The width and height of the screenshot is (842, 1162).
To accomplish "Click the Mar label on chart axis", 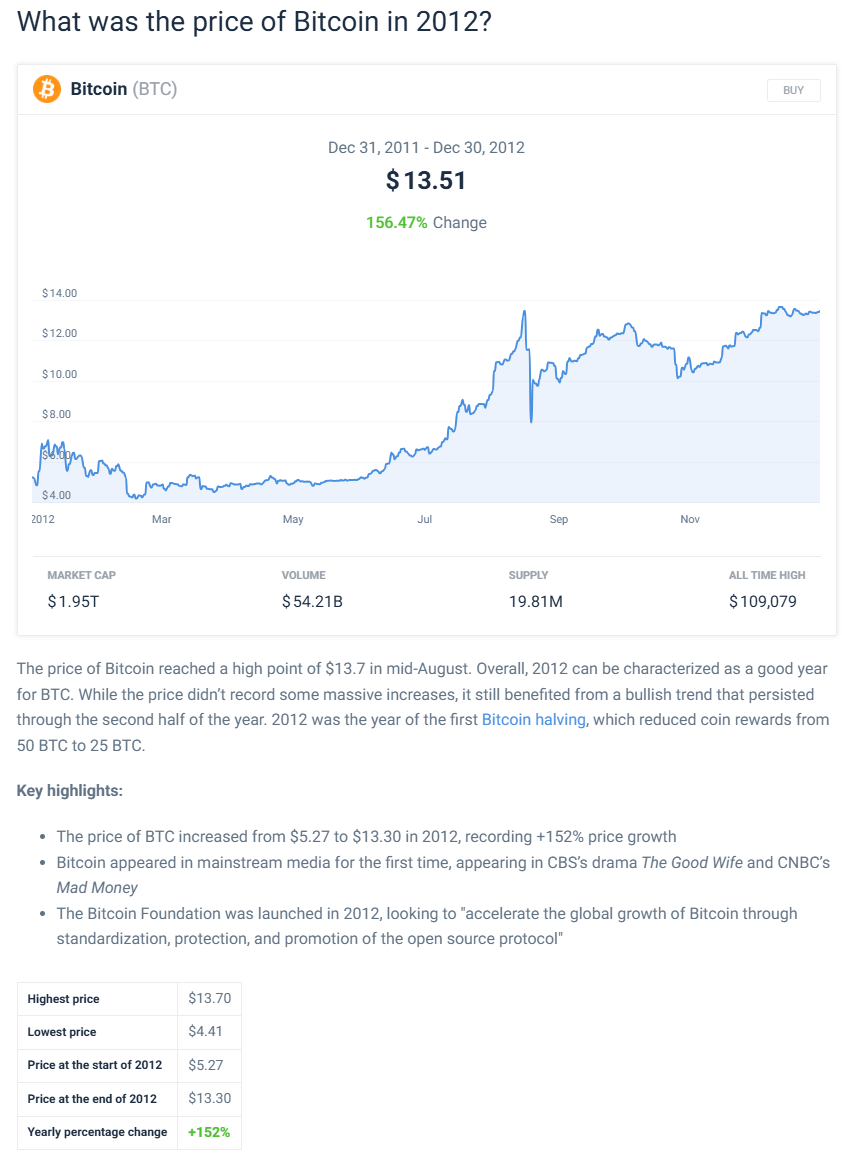I will pos(162,519).
